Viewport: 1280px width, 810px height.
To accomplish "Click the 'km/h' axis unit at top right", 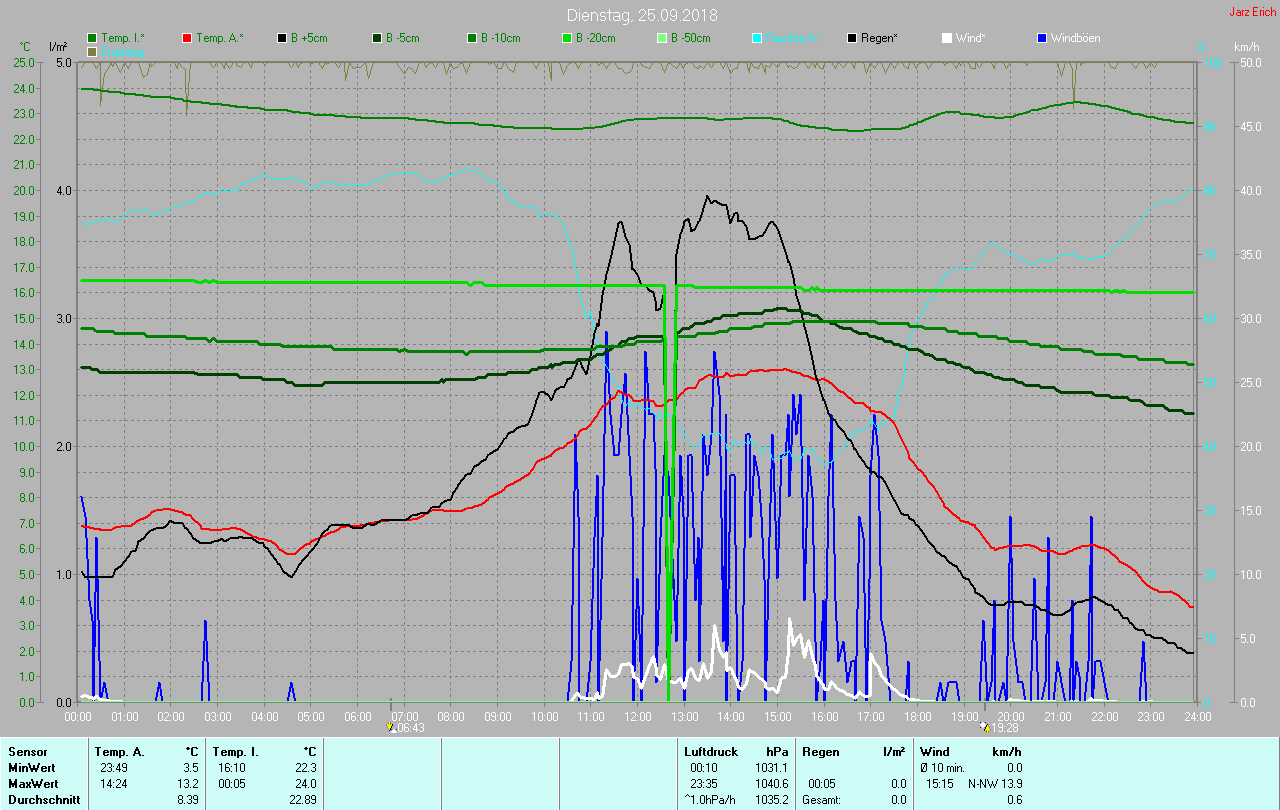I will click(1246, 47).
